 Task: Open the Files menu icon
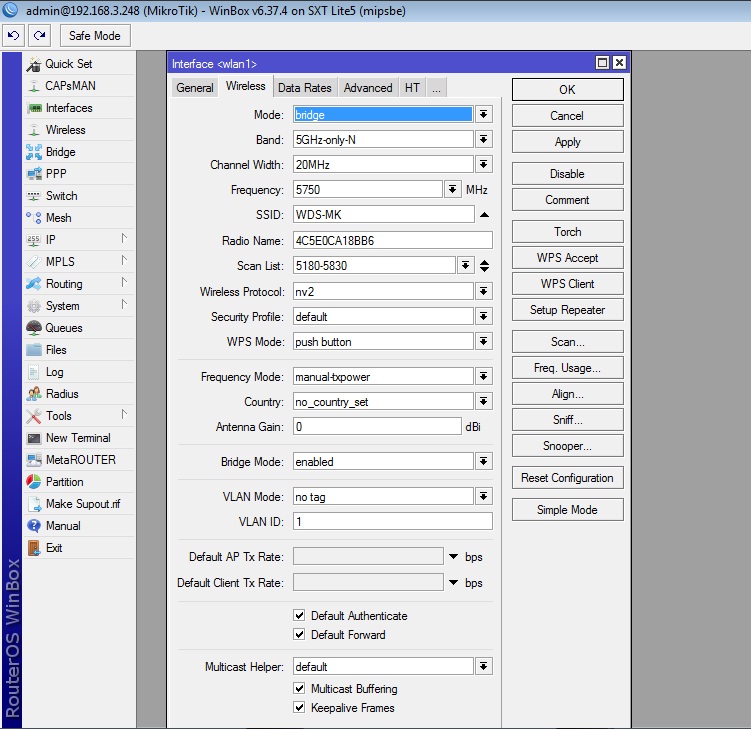34,350
